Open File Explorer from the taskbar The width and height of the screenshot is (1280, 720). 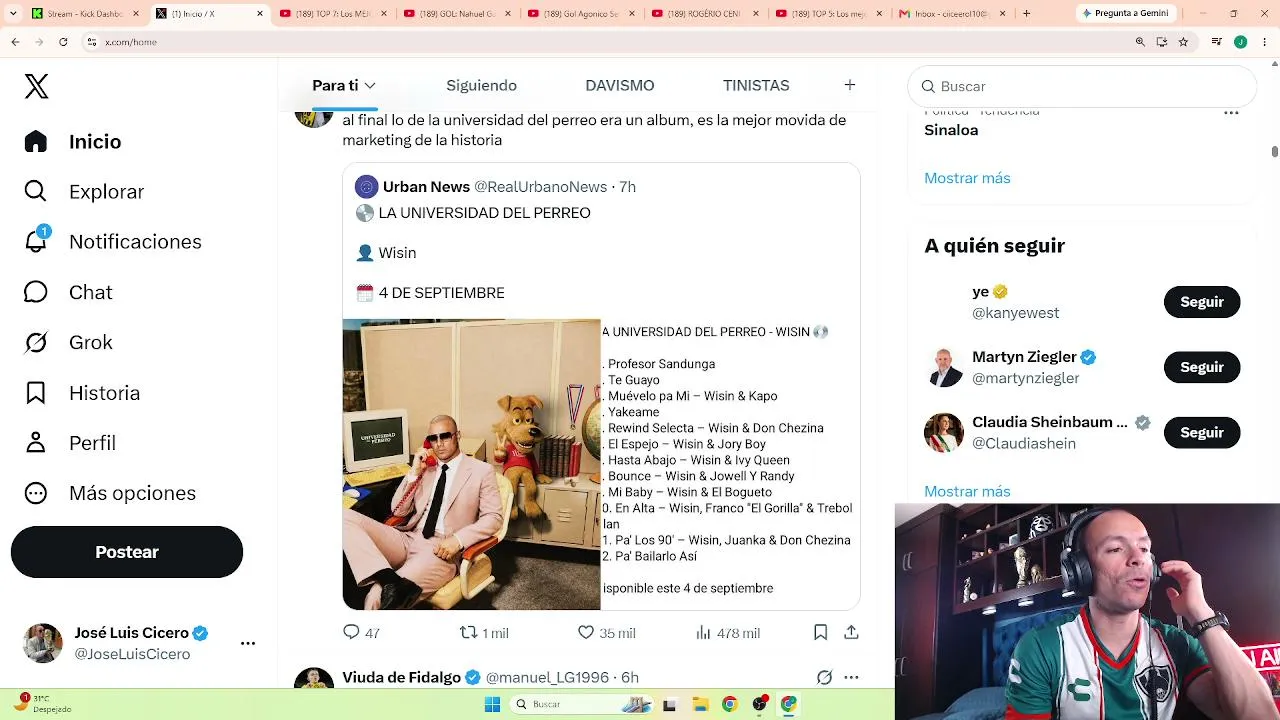pos(700,705)
